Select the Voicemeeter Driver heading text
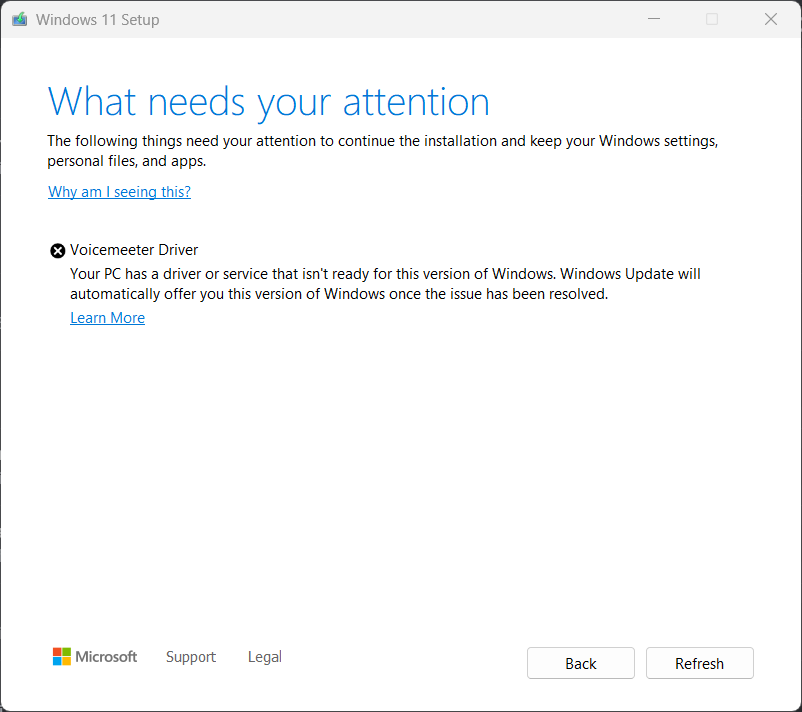The image size is (802, 712). click(134, 249)
